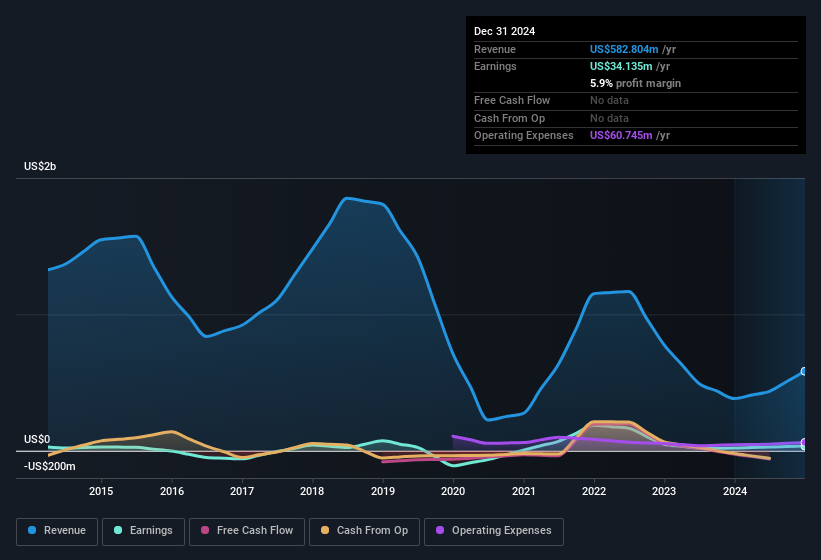The width and height of the screenshot is (821, 560).
Task: Click the 2022 x-axis label
Action: tap(594, 491)
